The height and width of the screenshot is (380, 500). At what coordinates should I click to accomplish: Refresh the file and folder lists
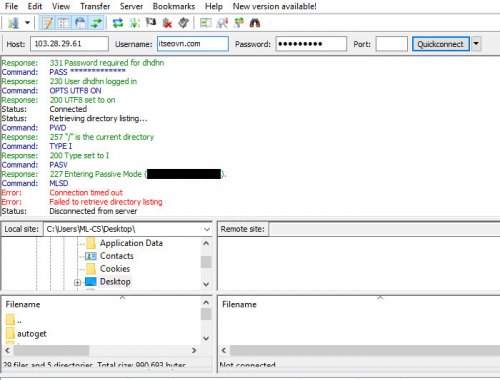pyautogui.click(x=118, y=23)
